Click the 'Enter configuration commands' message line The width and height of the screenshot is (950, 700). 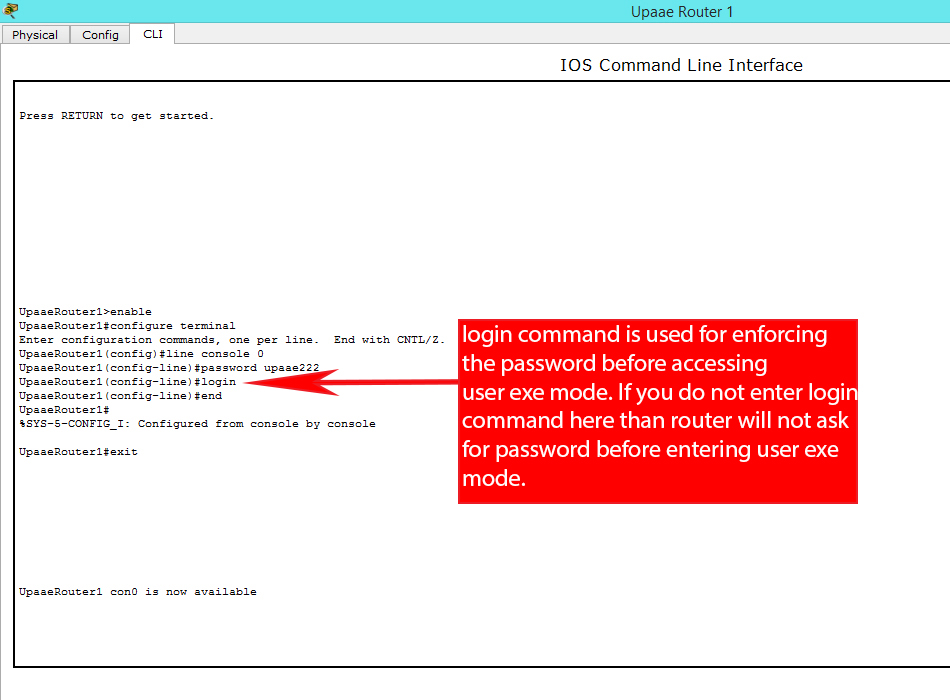(x=232, y=340)
